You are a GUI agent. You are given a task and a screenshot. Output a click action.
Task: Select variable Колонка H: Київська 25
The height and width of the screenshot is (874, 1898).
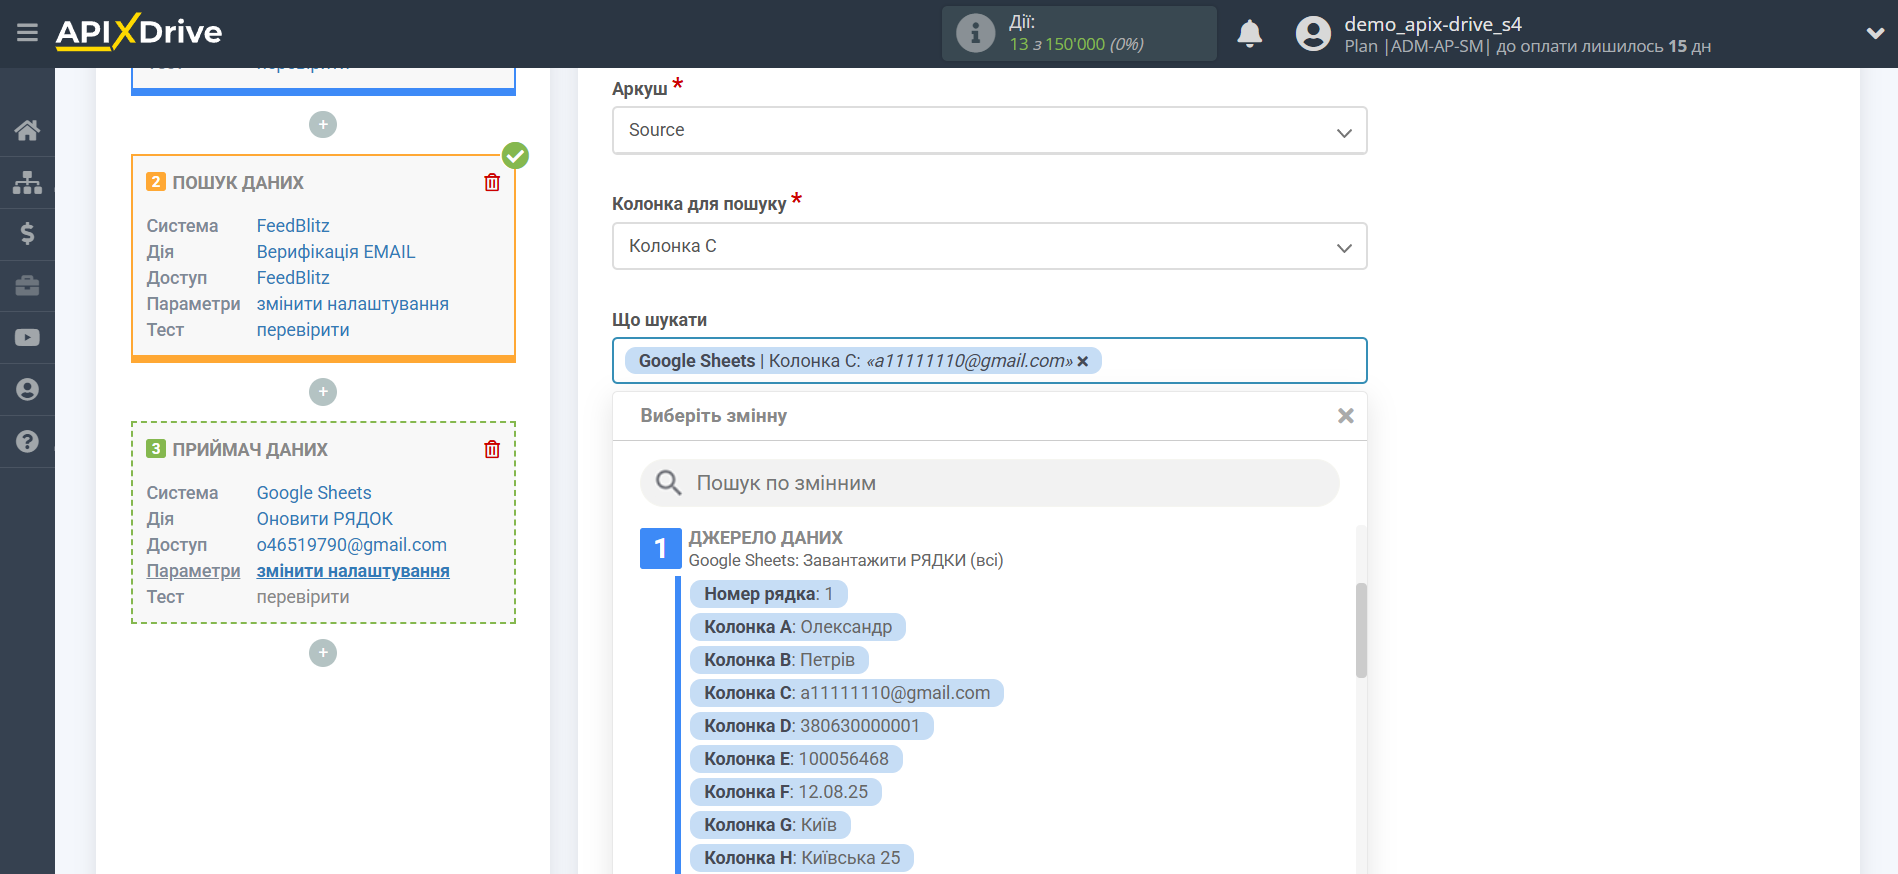pos(802,858)
